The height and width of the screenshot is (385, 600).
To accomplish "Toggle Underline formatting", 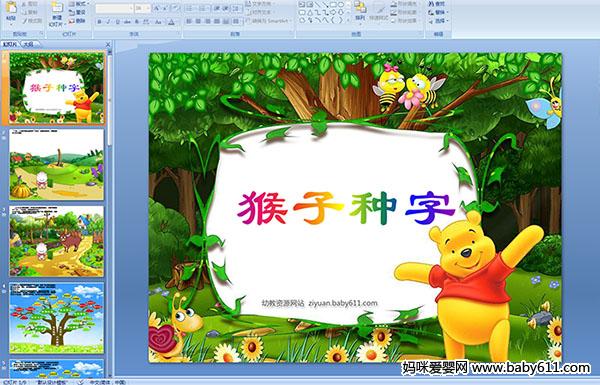I will [x=117, y=22].
